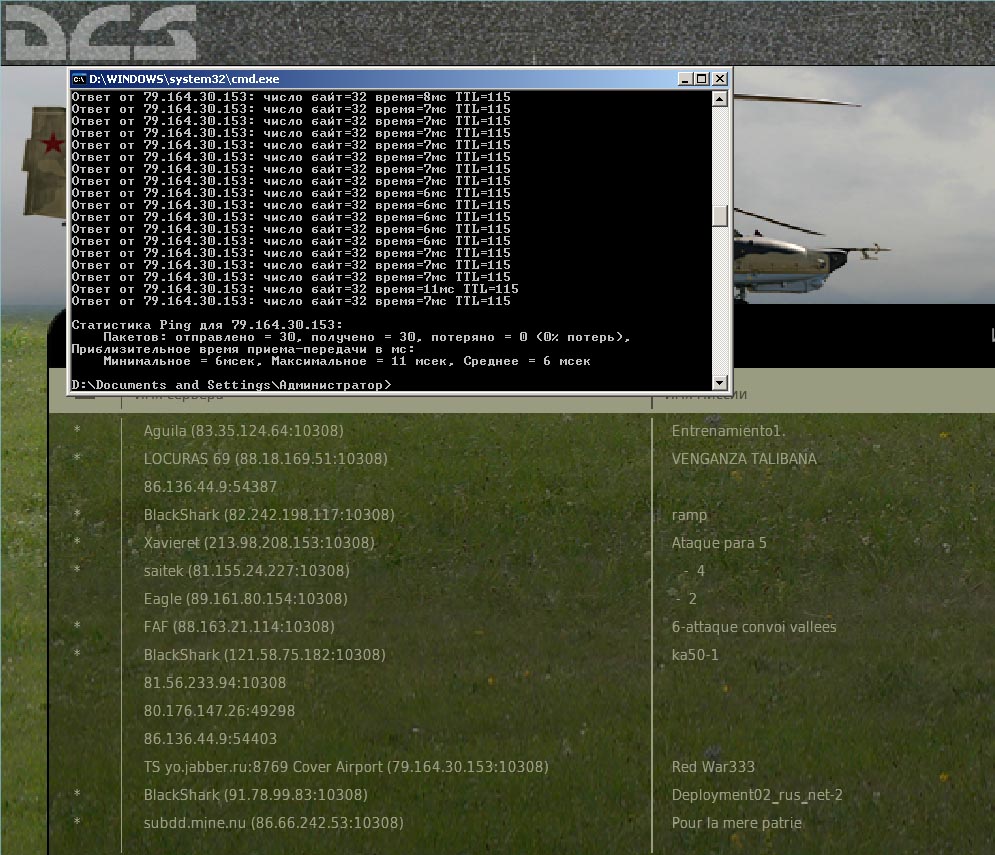This screenshot has width=995, height=855.
Task: Maximize the cmd.exe window
Action: point(701,79)
